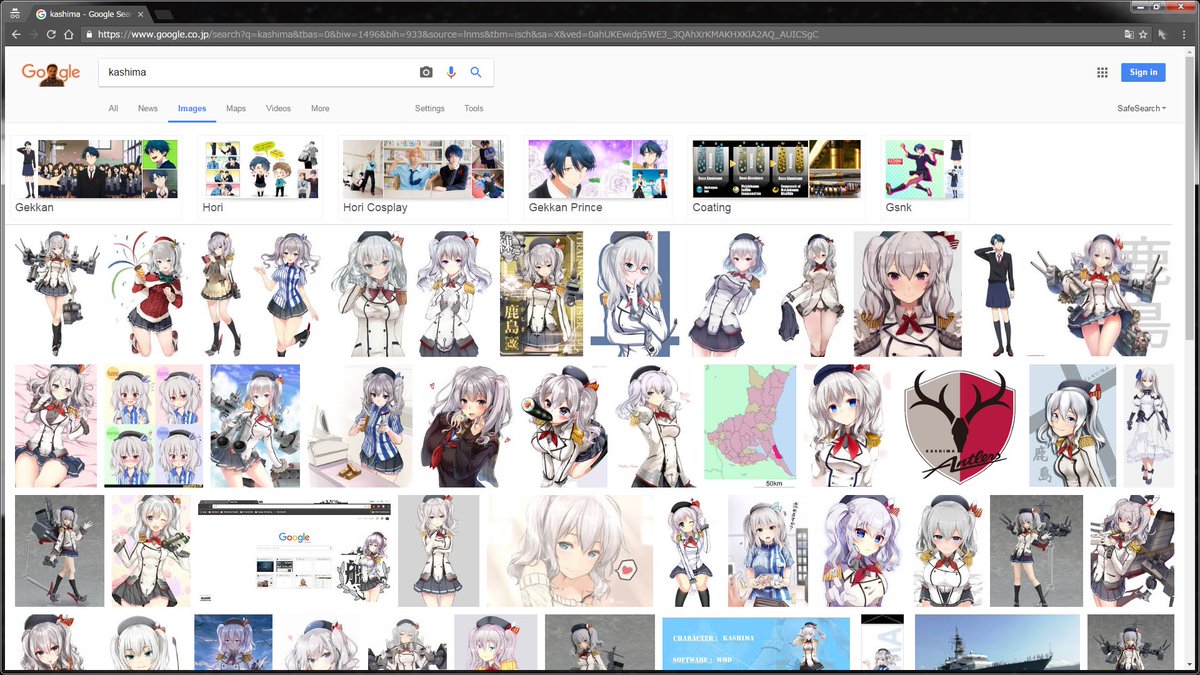This screenshot has width=1200, height=675.
Task: Refine search with Hori suggestion
Action: 261,178
